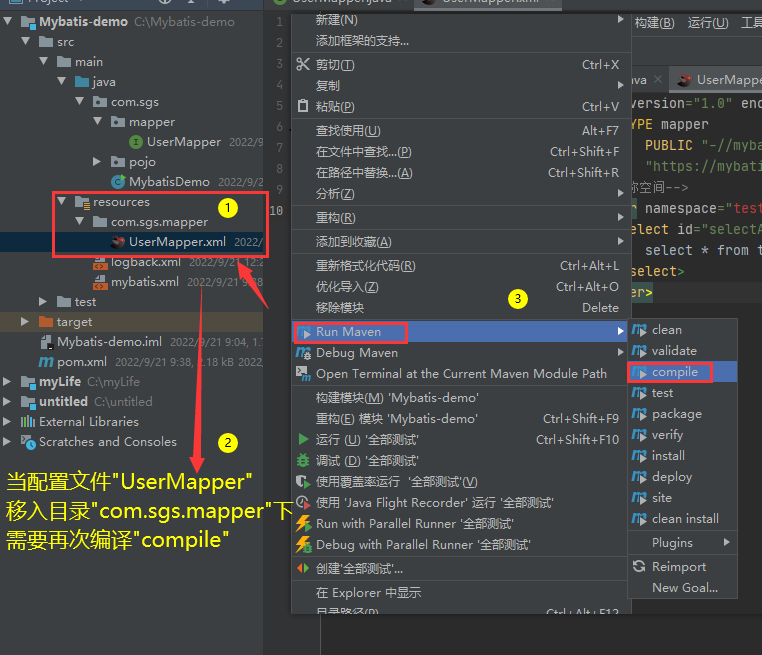Open the Plugins submenu

[x=683, y=543]
